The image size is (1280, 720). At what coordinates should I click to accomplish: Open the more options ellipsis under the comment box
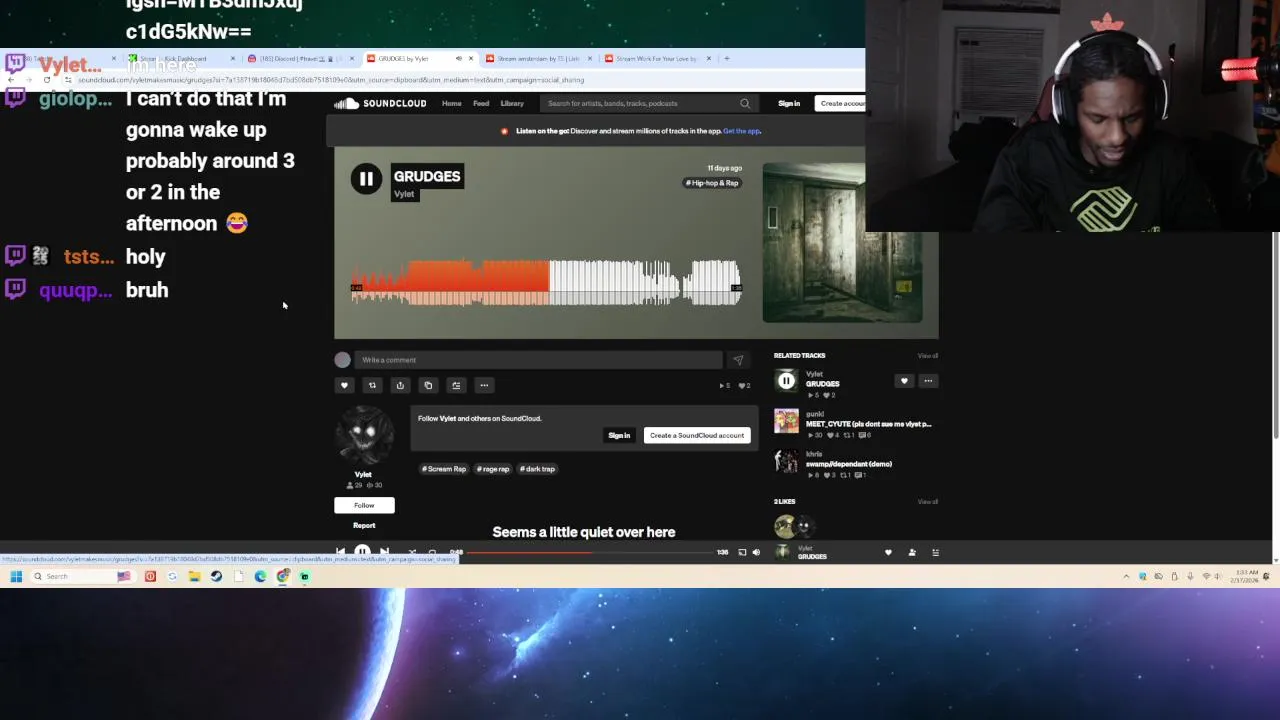[484, 385]
